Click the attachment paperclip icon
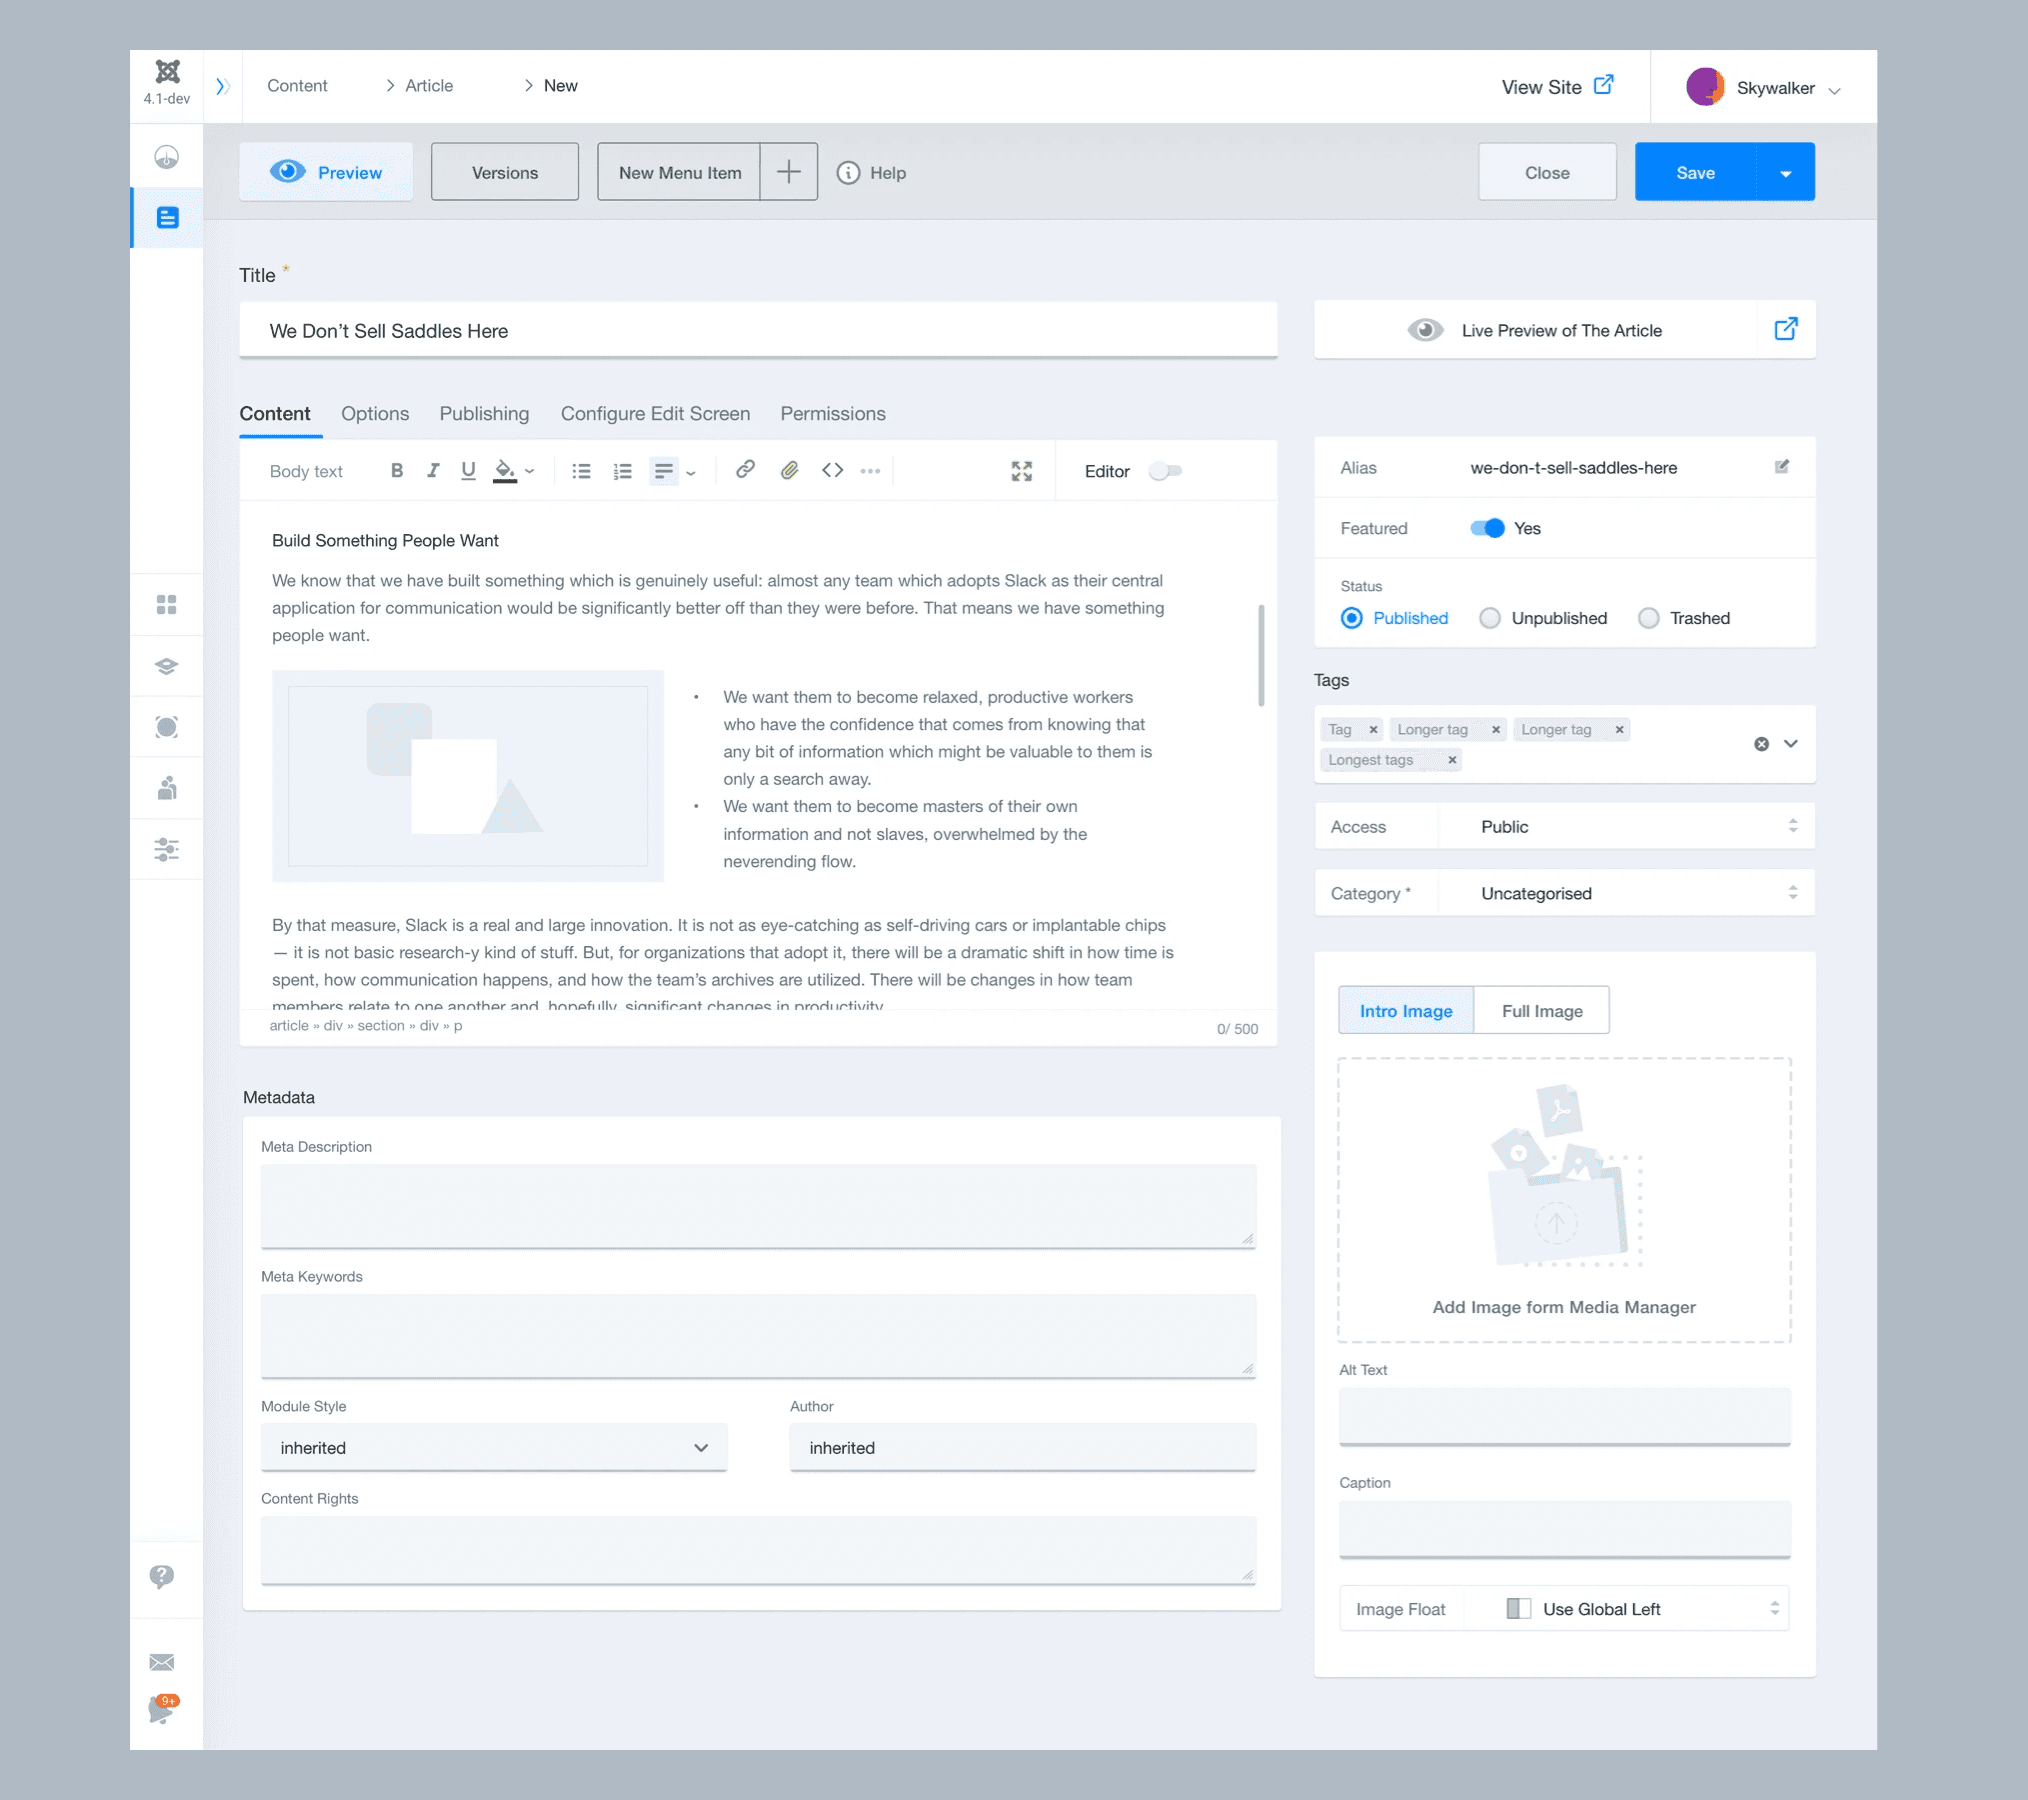The width and height of the screenshot is (2028, 1800). click(789, 470)
